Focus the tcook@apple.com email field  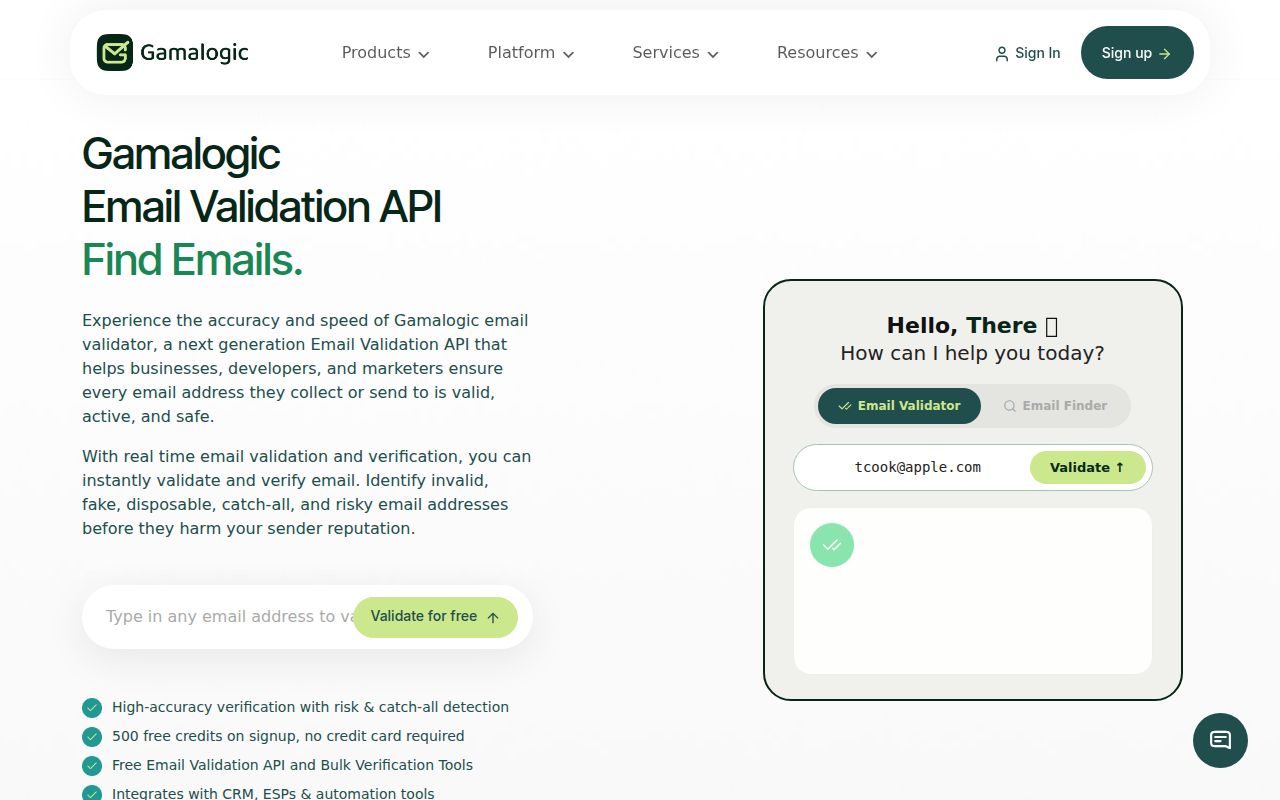pyautogui.click(x=917, y=467)
